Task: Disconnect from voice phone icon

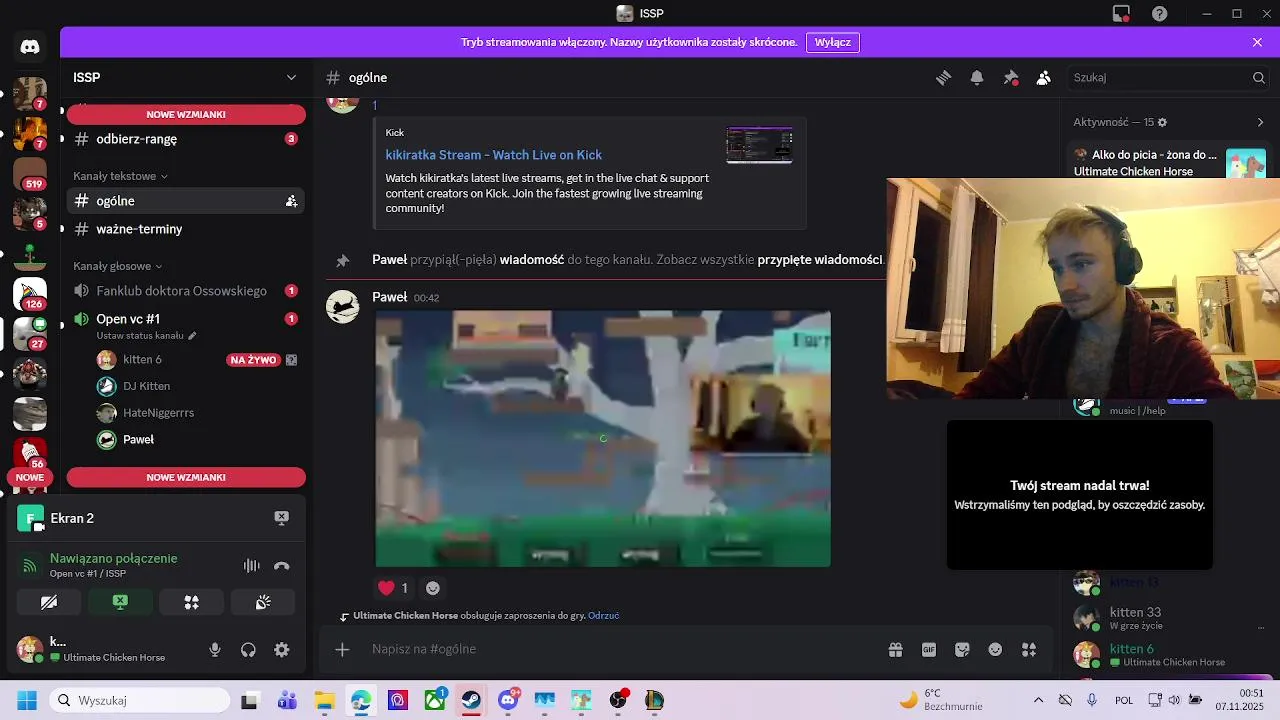Action: click(x=282, y=566)
